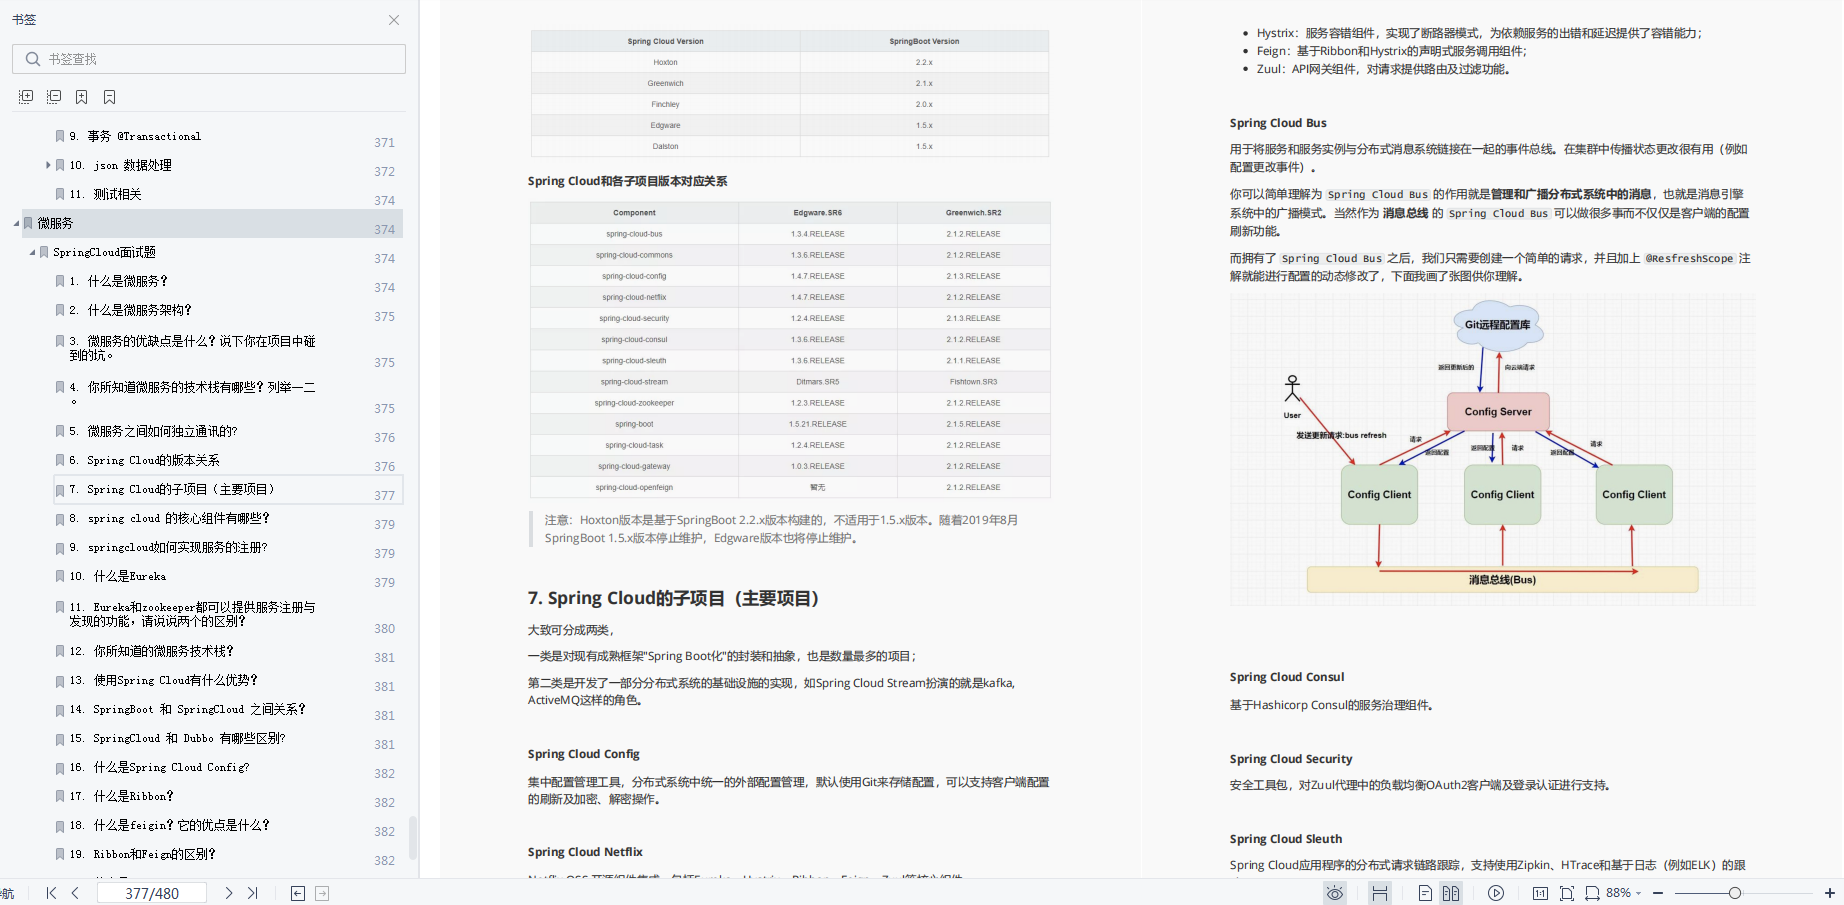Open bookmark 19. Ribbon和Feign的区别
Image resolution: width=1844 pixels, height=905 pixels.
click(142, 854)
